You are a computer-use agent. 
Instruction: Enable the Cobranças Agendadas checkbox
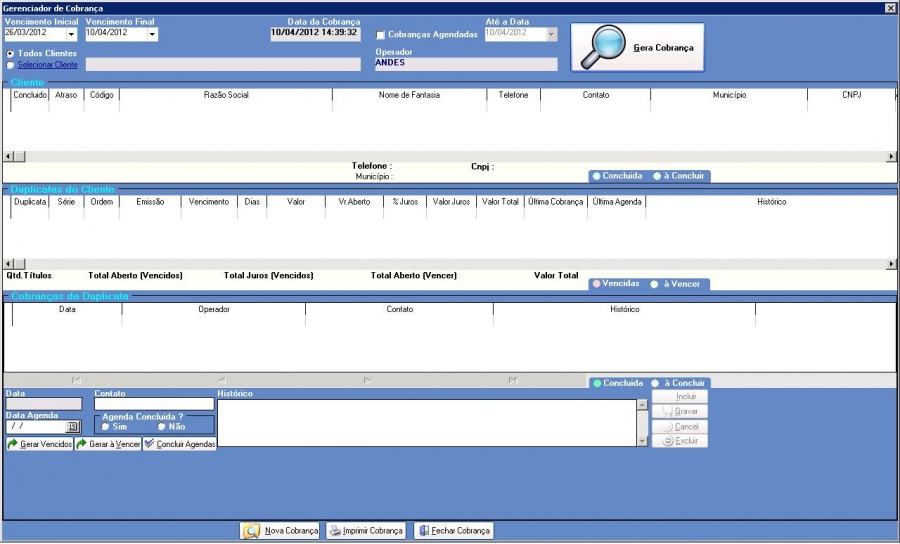(380, 35)
